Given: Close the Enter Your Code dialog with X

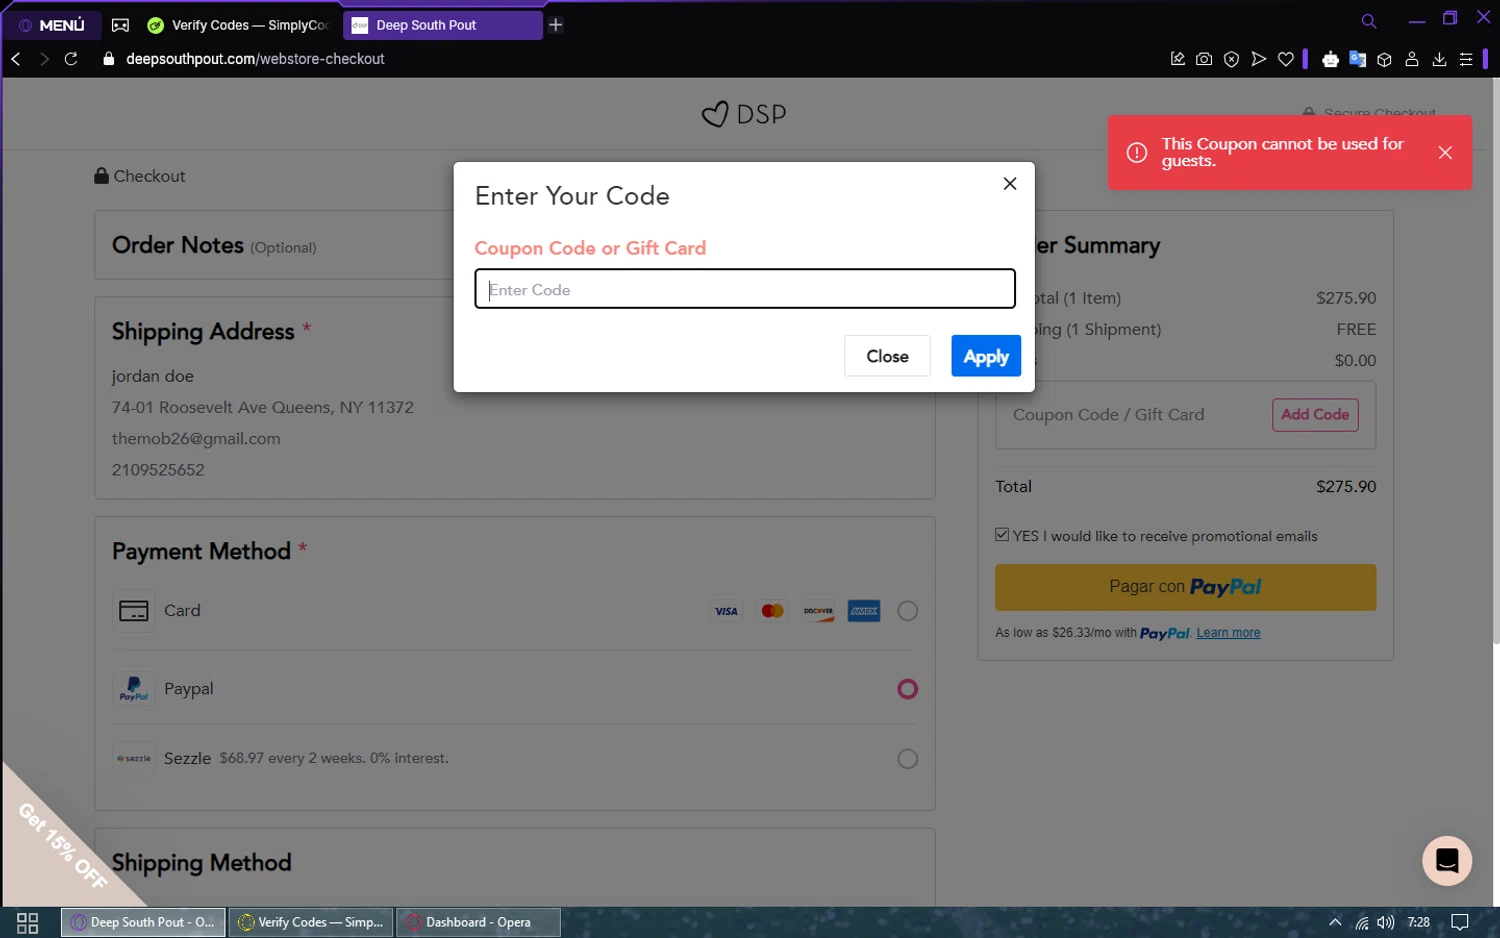Looking at the screenshot, I should 1010,183.
